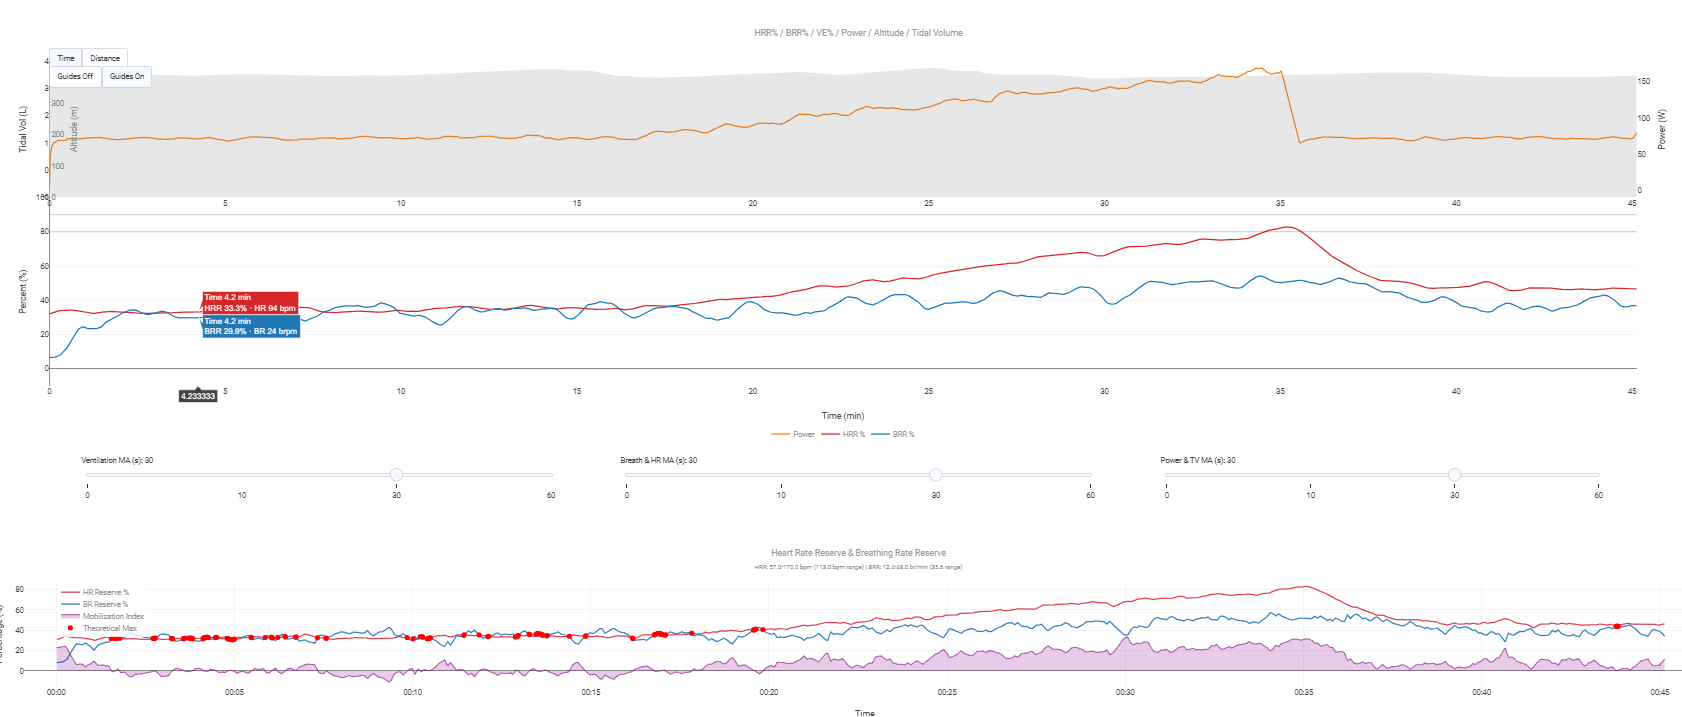Click the red HRR 33.3% hover tooltip

point(250,303)
